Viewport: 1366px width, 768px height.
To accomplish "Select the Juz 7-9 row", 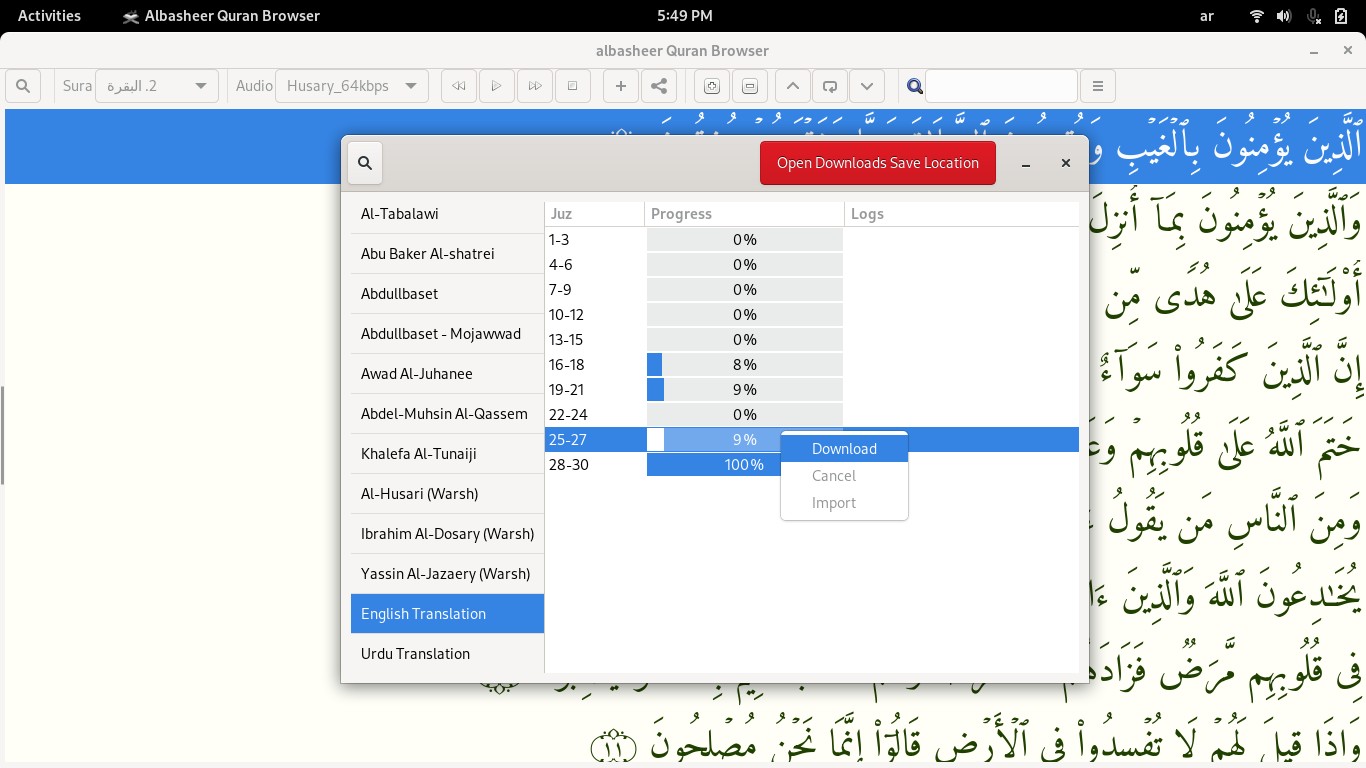I will click(812, 290).
